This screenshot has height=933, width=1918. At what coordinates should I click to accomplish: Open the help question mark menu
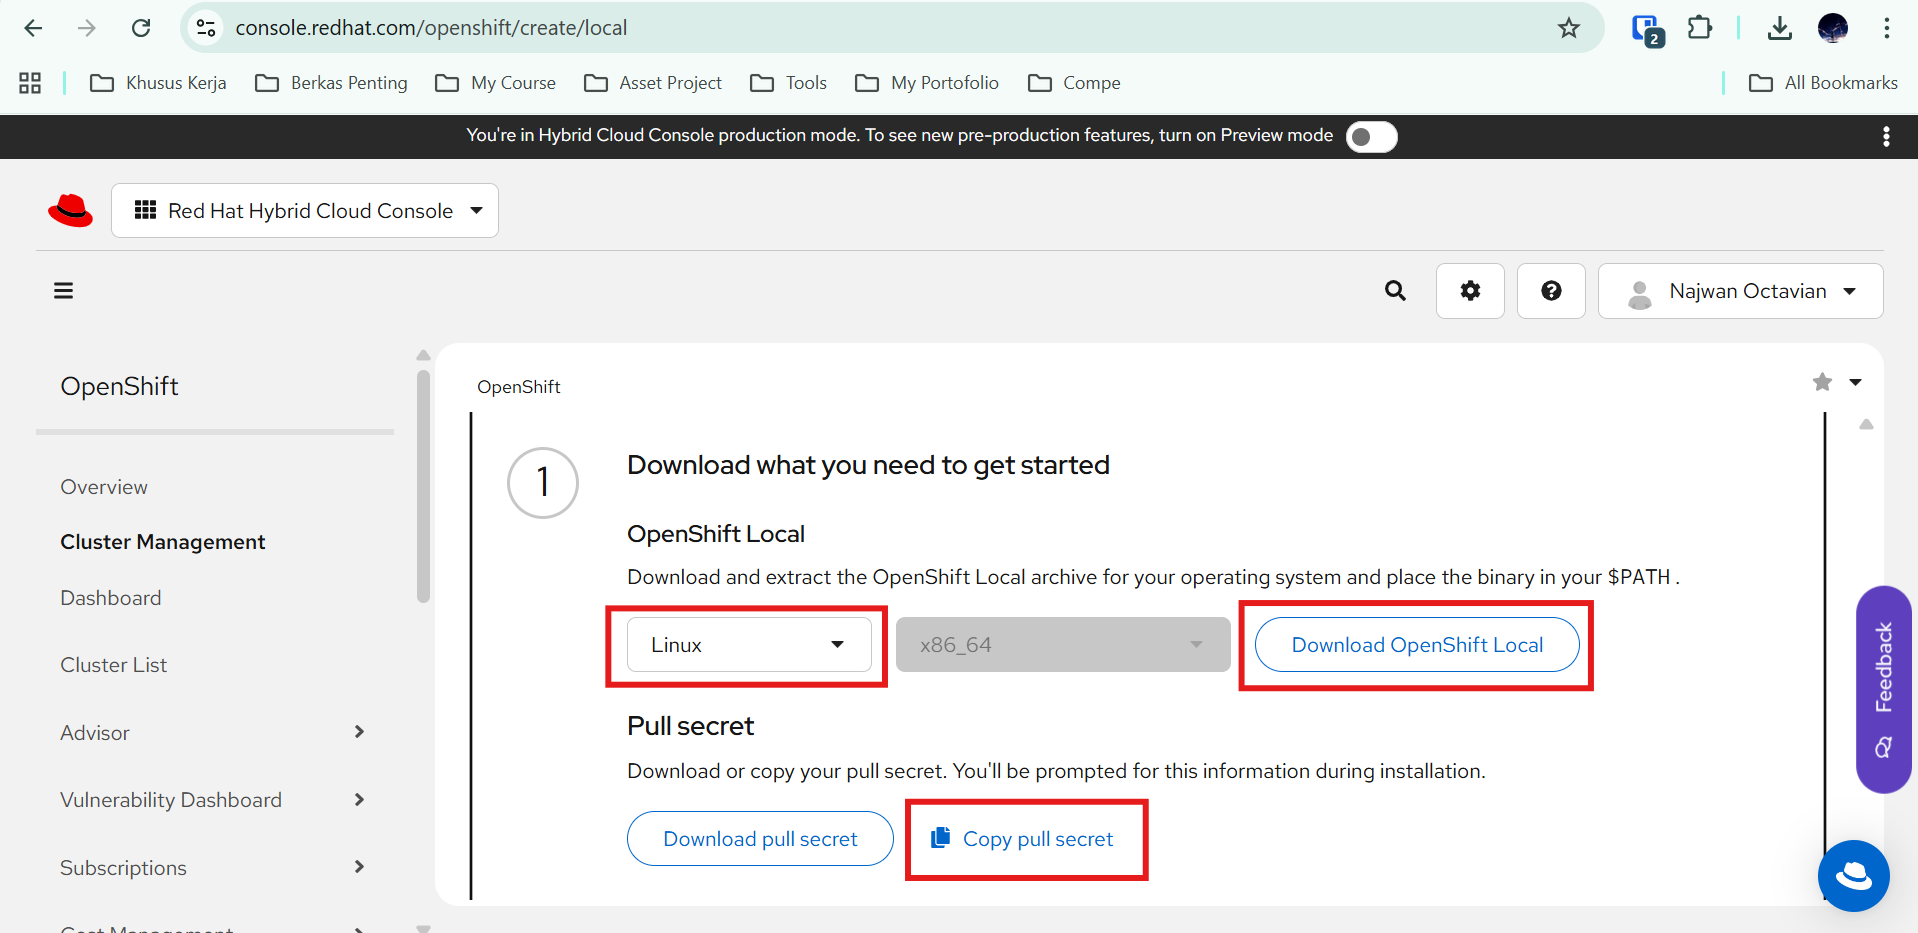[1550, 291]
